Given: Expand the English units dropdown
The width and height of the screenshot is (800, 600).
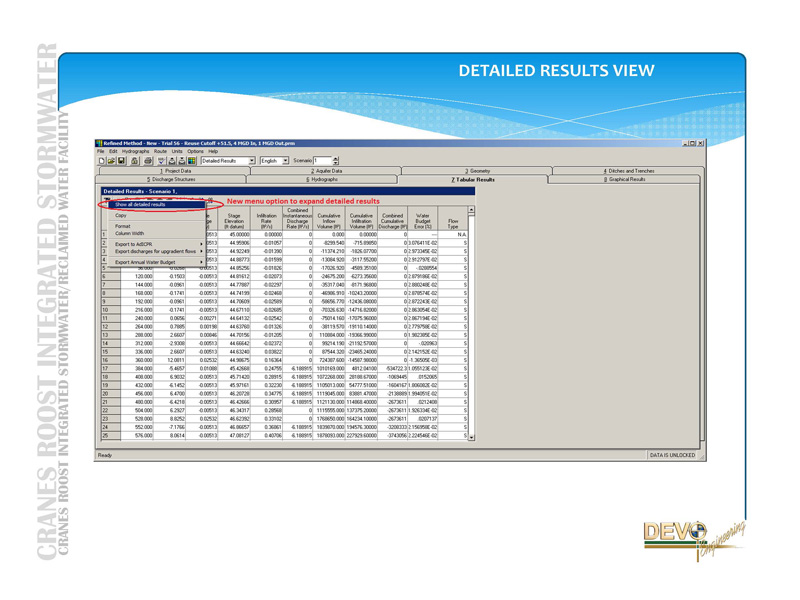Looking at the screenshot, I should [285, 161].
